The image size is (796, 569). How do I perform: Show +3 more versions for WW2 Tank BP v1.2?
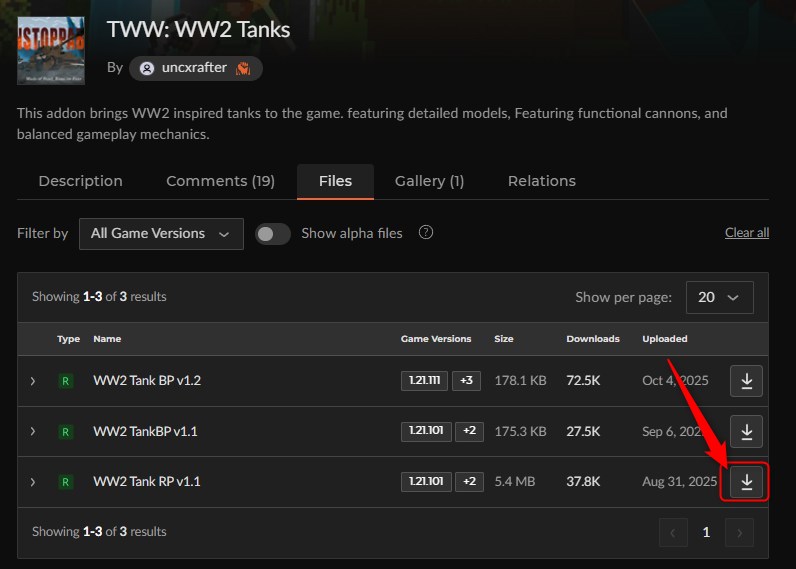click(x=466, y=380)
